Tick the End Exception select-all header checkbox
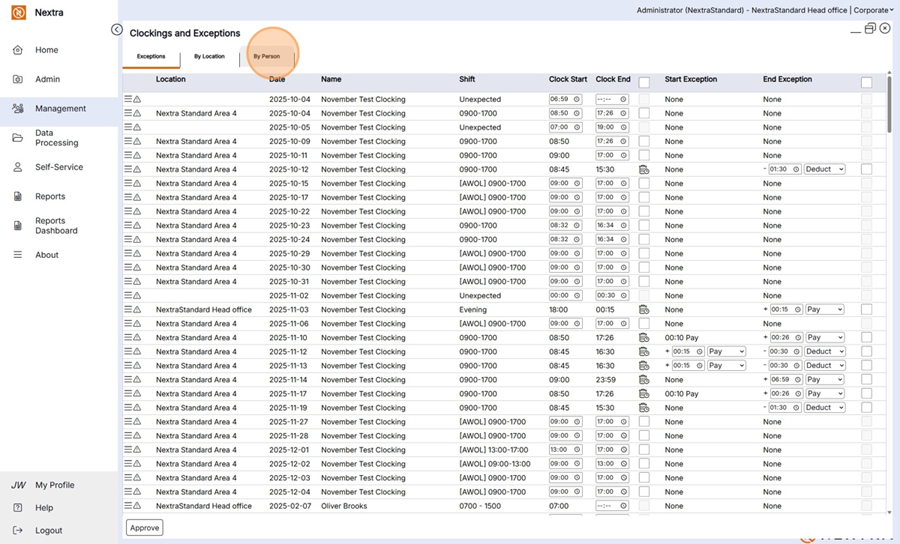Image resolution: width=900 pixels, height=544 pixels. [x=866, y=83]
